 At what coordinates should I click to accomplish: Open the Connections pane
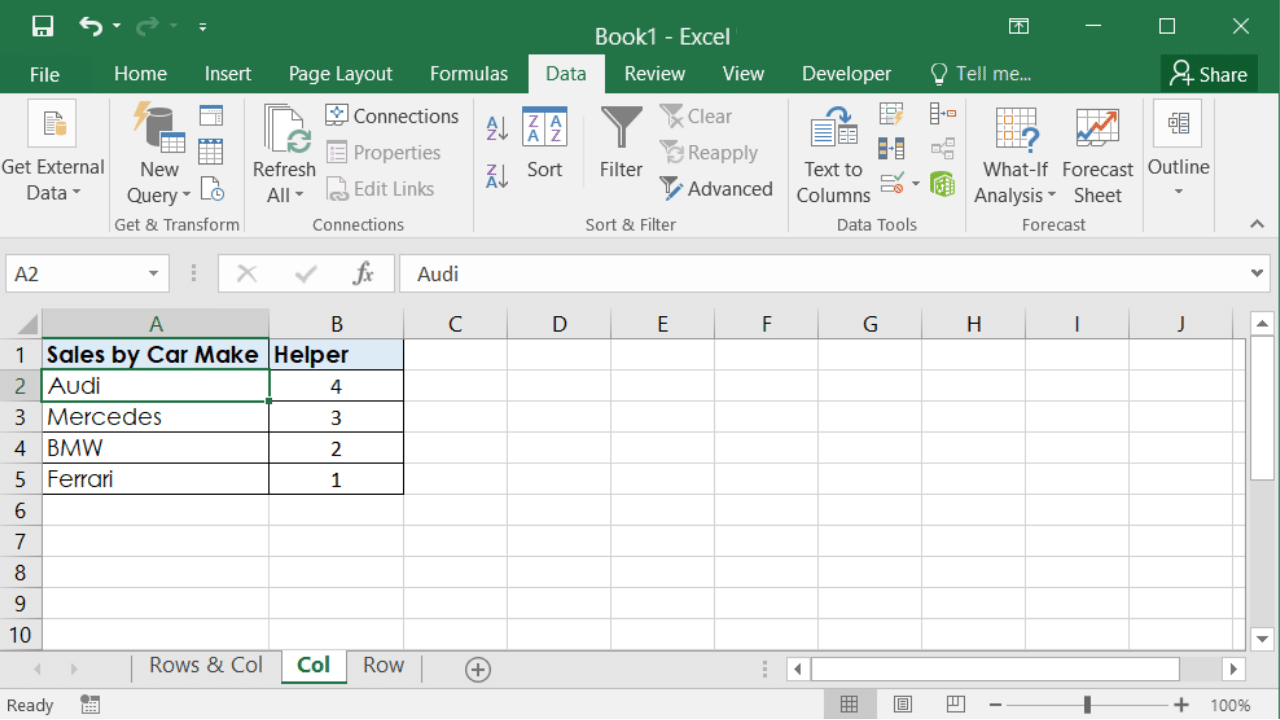pos(392,116)
